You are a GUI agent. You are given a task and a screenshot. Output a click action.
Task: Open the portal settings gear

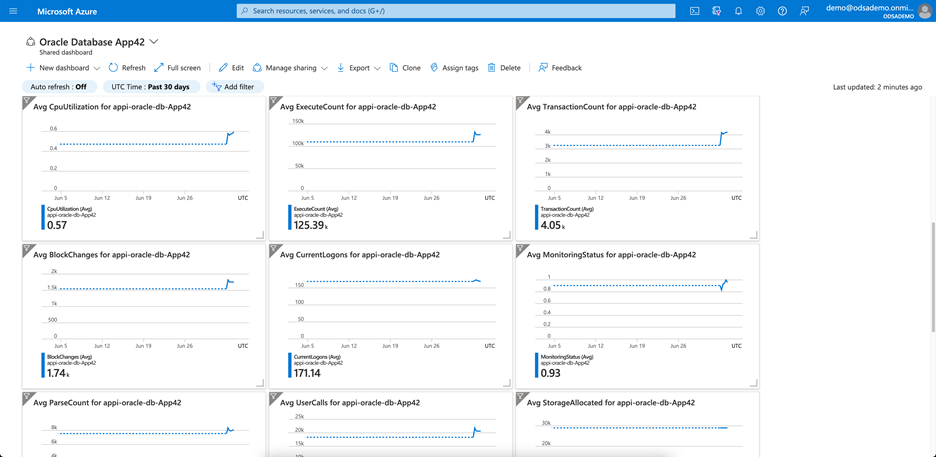pos(760,11)
